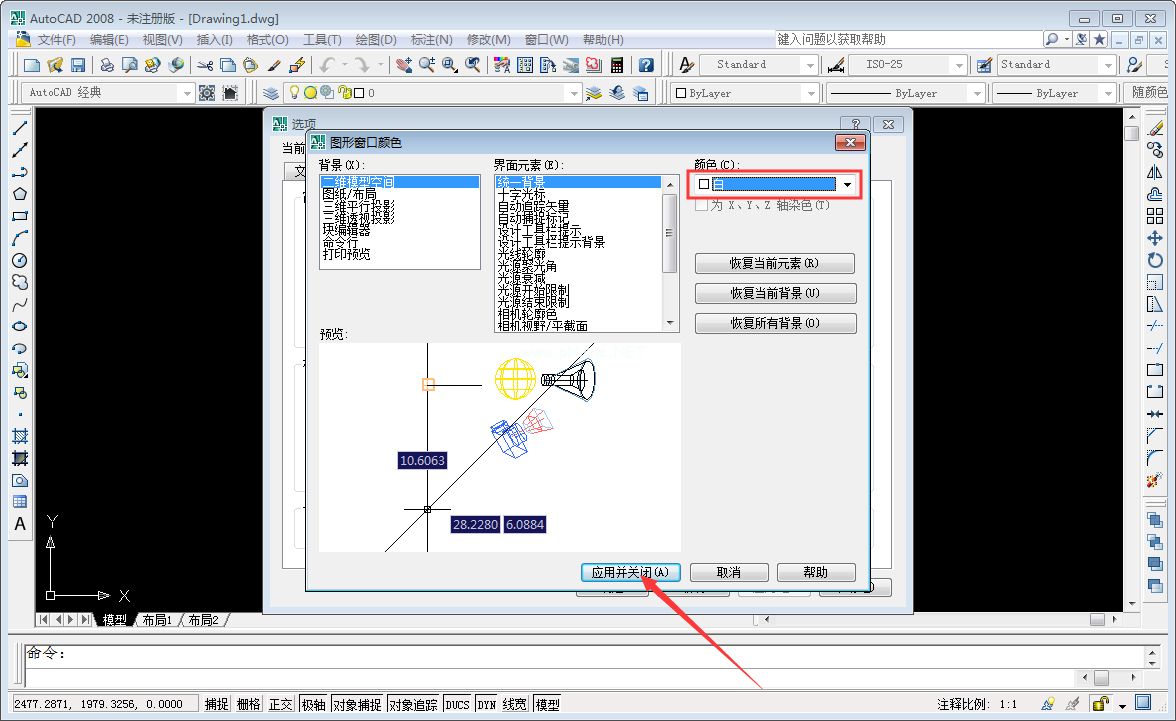This screenshot has width=1176, height=721.
Task: Select the Line tool
Action: (x=21, y=127)
